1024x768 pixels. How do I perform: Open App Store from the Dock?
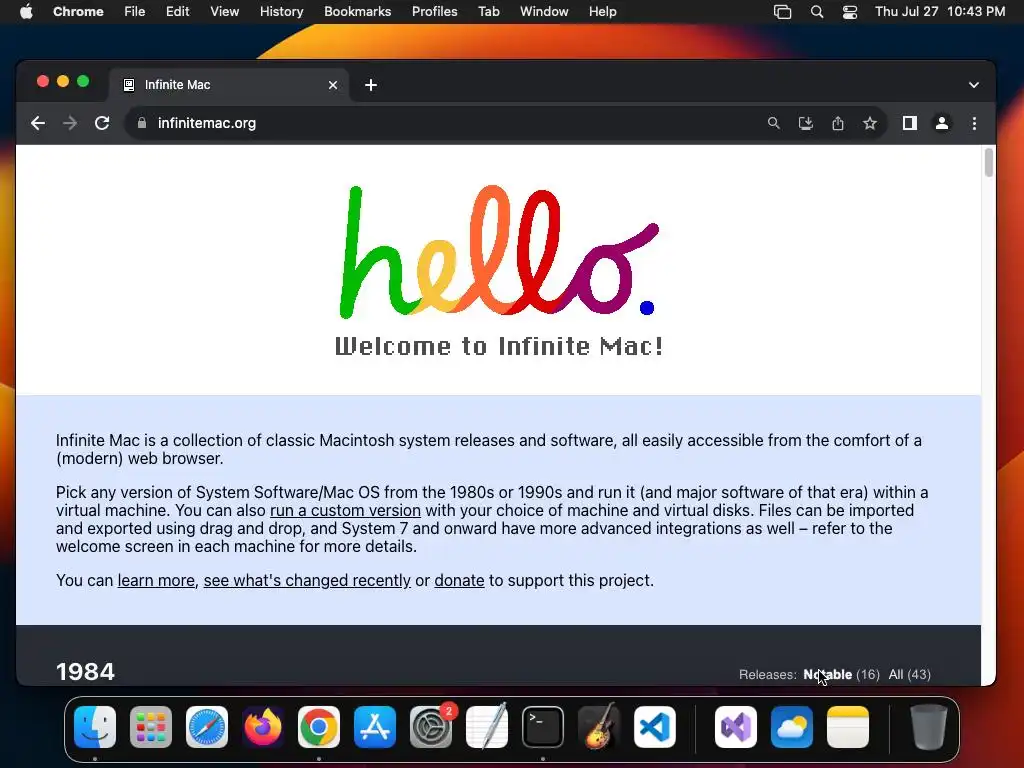pos(375,727)
